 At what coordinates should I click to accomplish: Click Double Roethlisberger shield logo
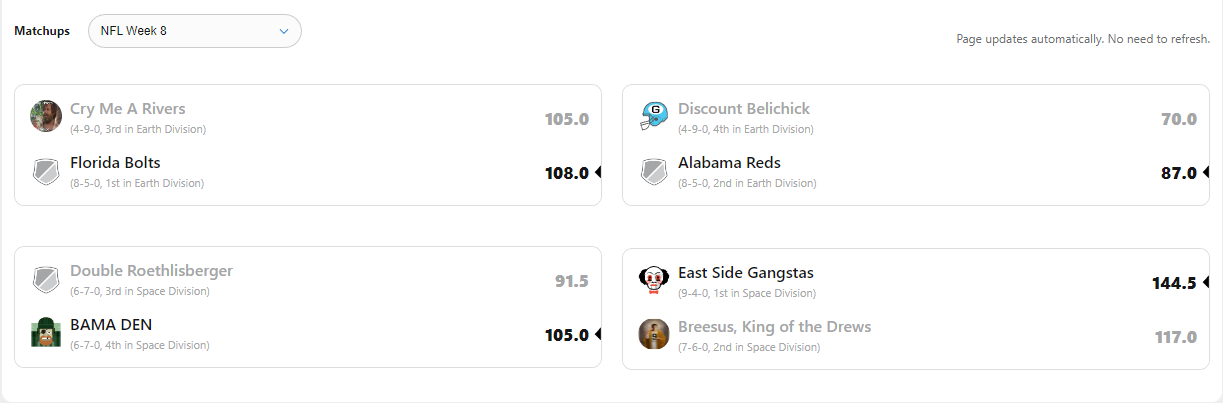(x=46, y=279)
